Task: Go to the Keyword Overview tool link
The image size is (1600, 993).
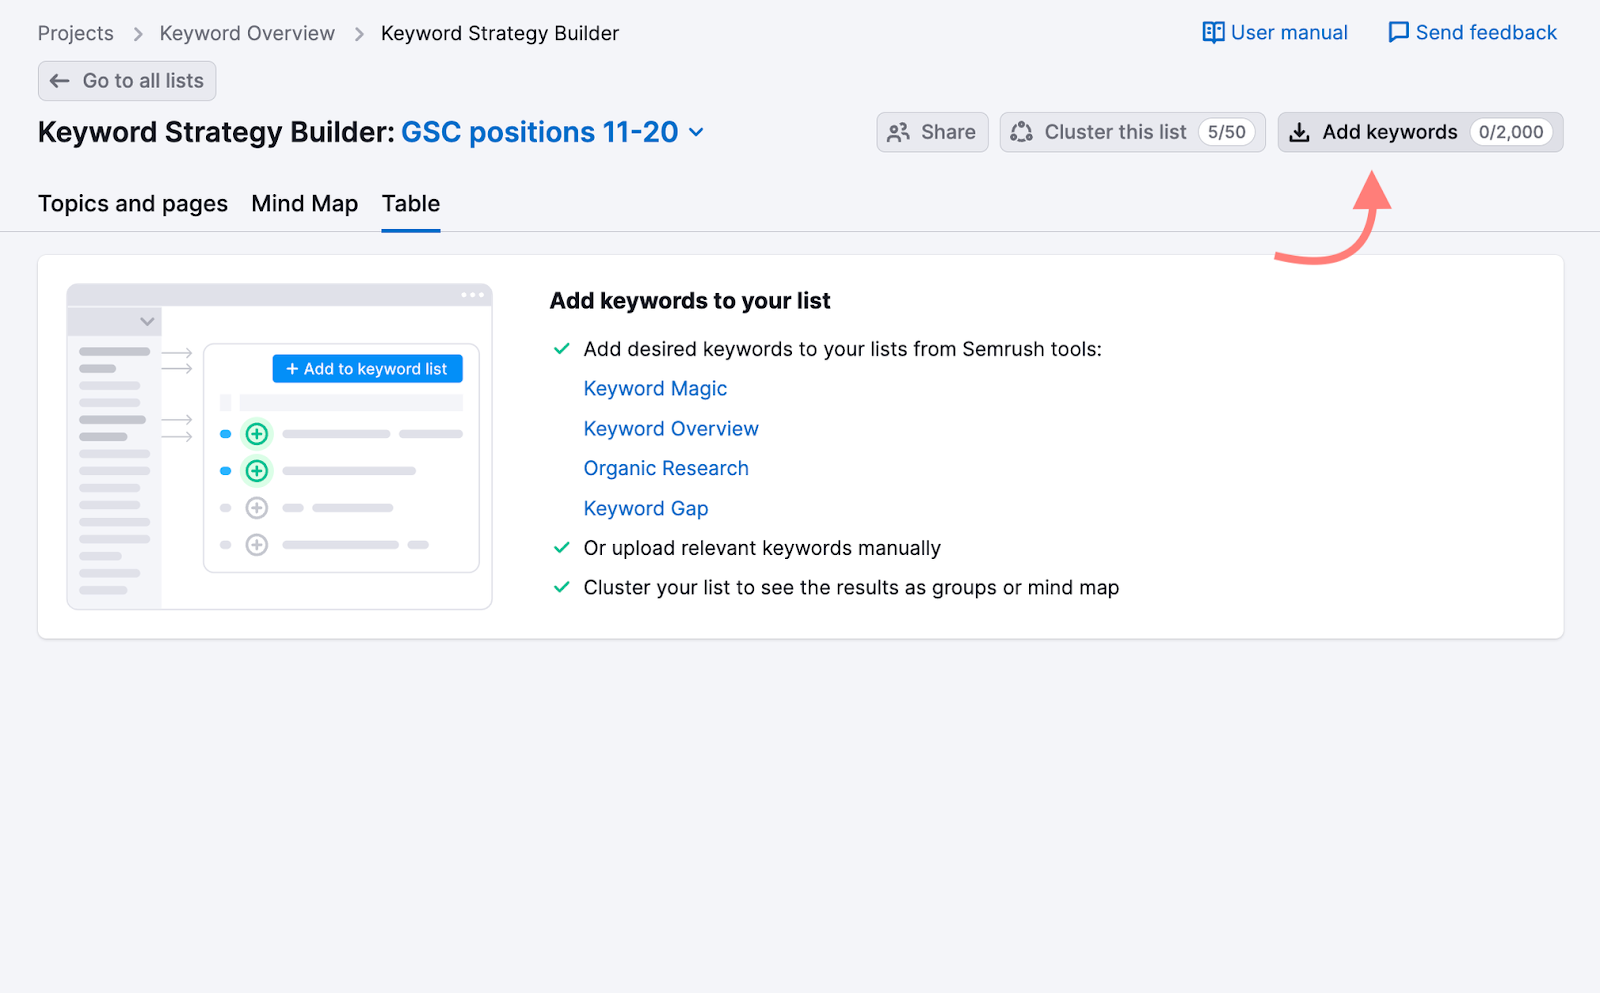Action: click(x=671, y=429)
